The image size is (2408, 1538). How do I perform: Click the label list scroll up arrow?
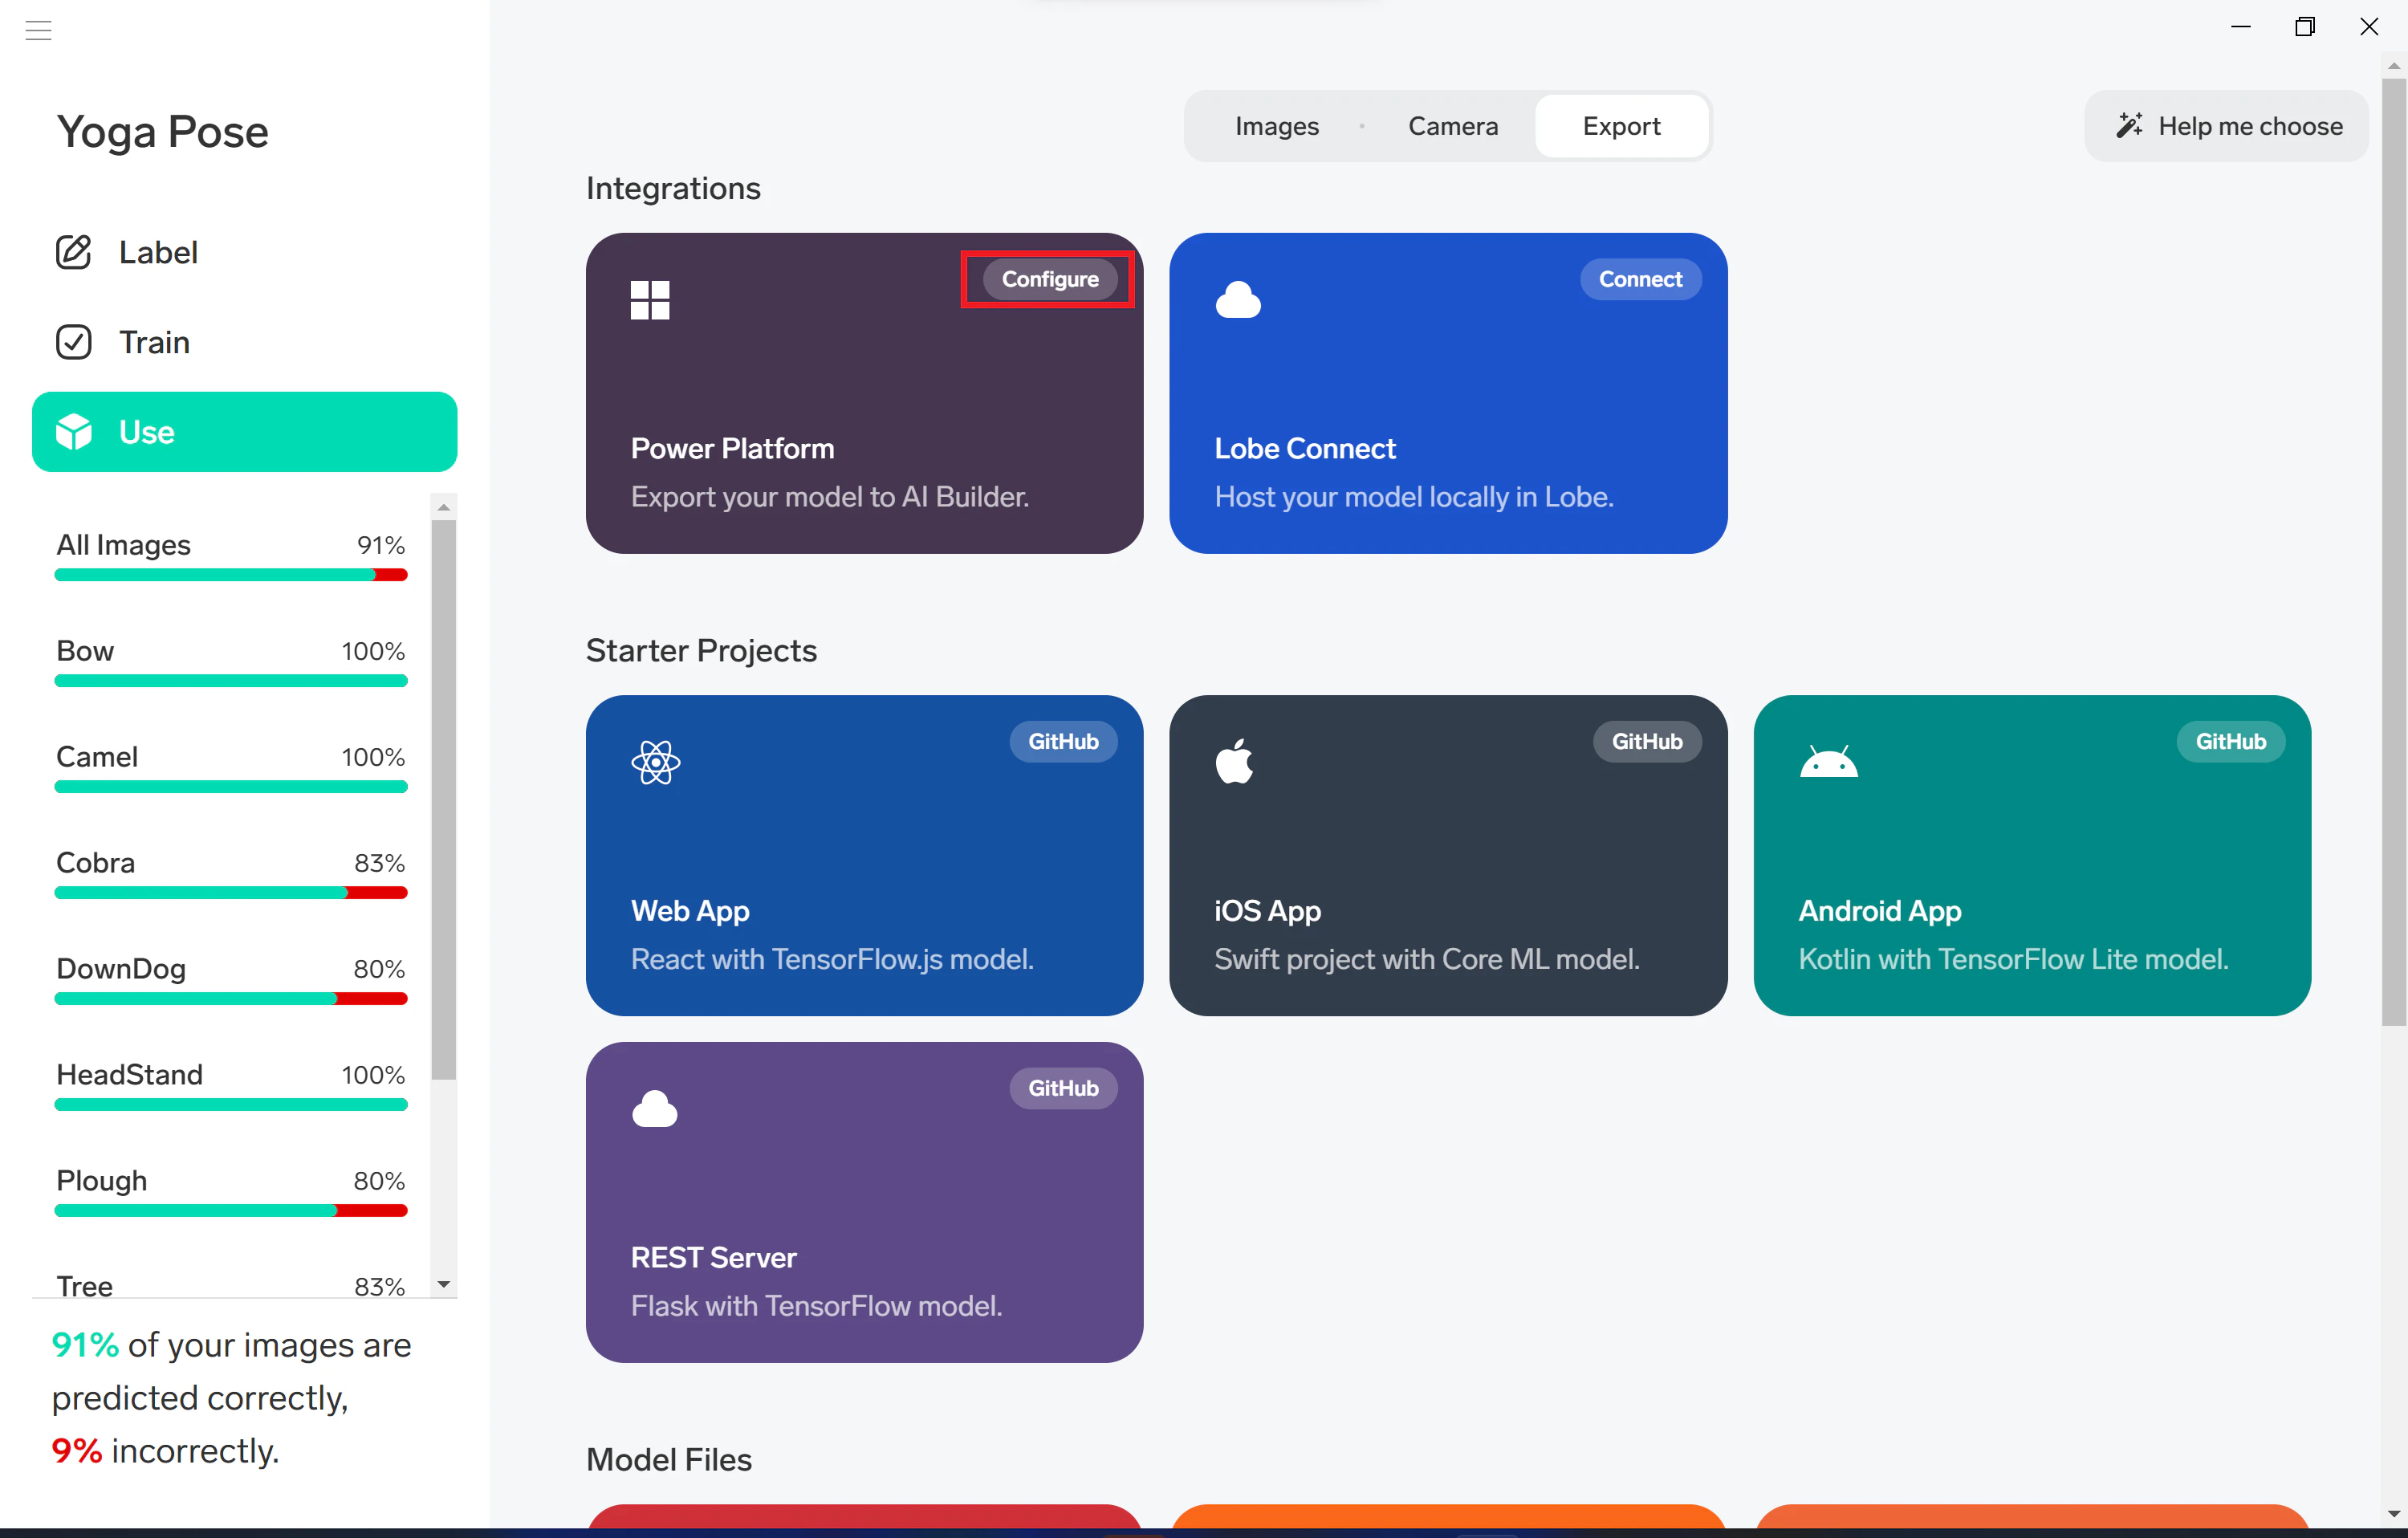[x=444, y=507]
